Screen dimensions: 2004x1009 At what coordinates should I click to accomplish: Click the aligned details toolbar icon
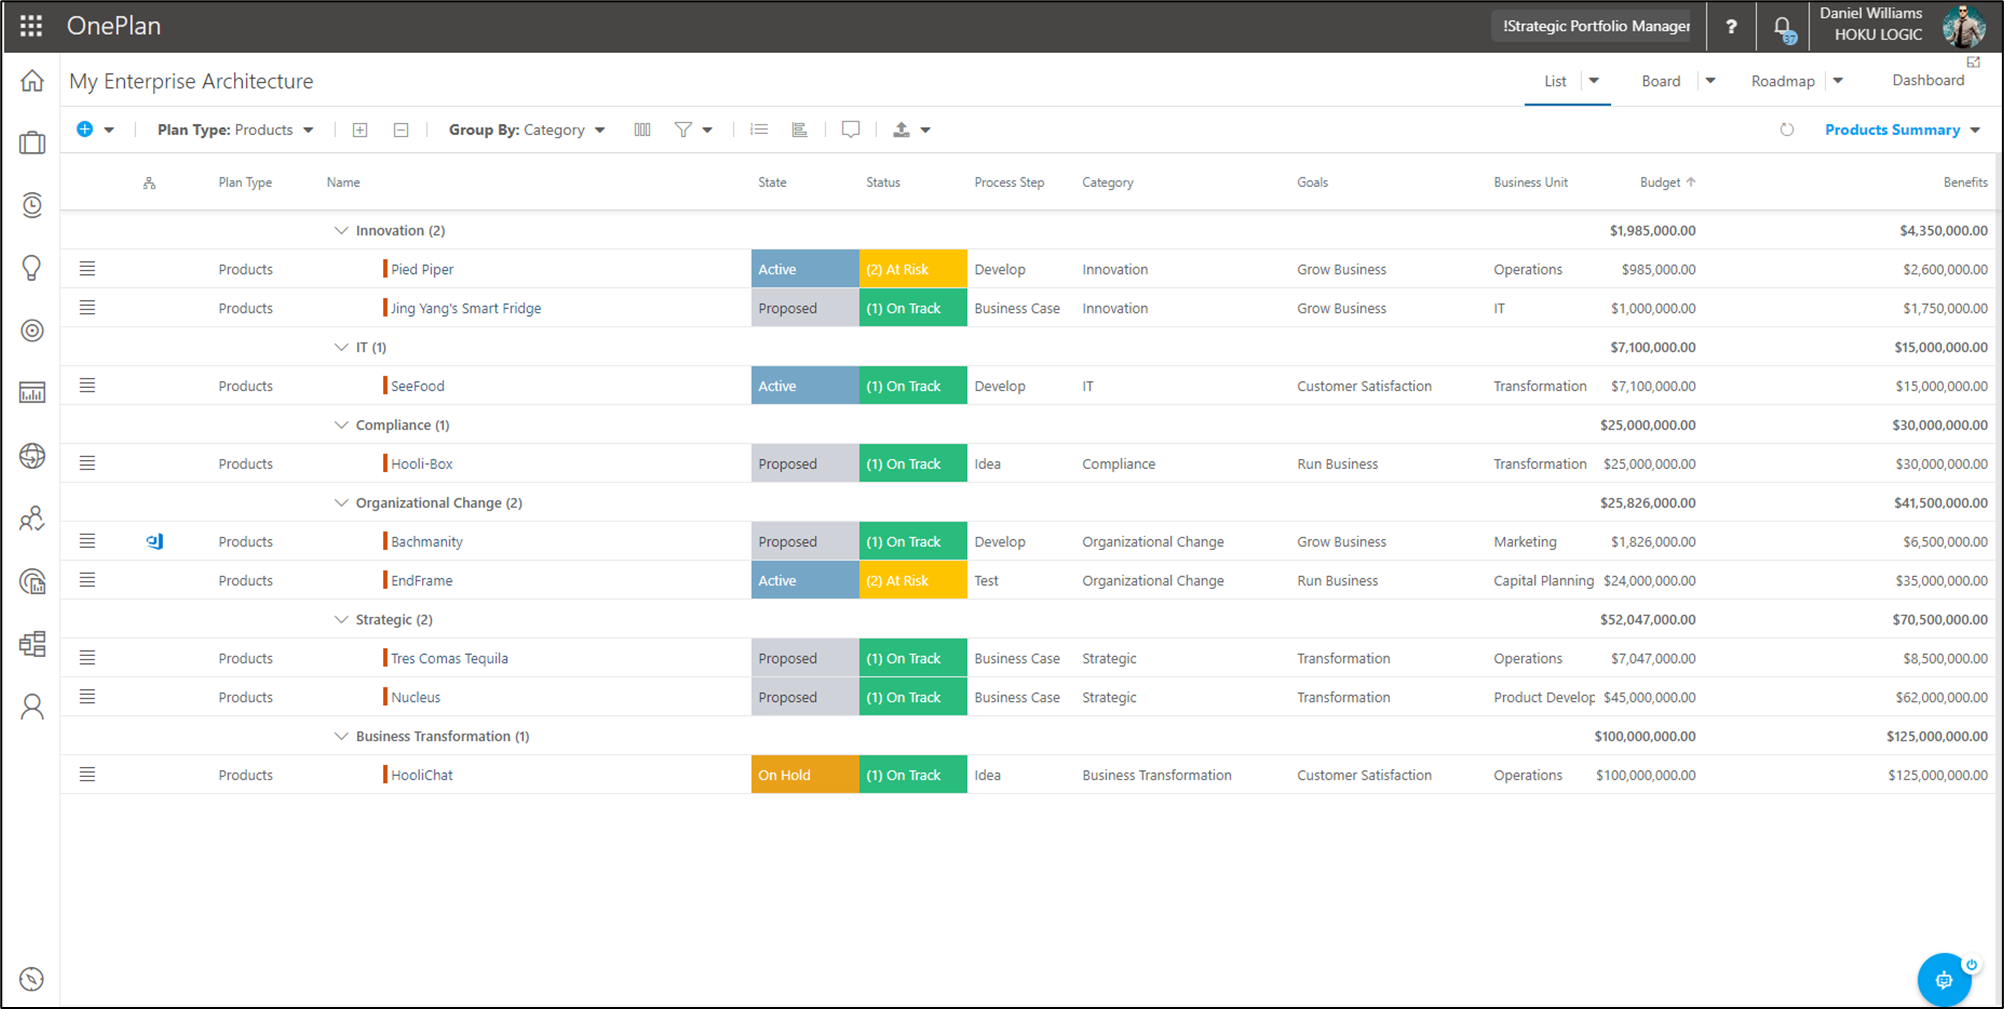[x=799, y=130]
